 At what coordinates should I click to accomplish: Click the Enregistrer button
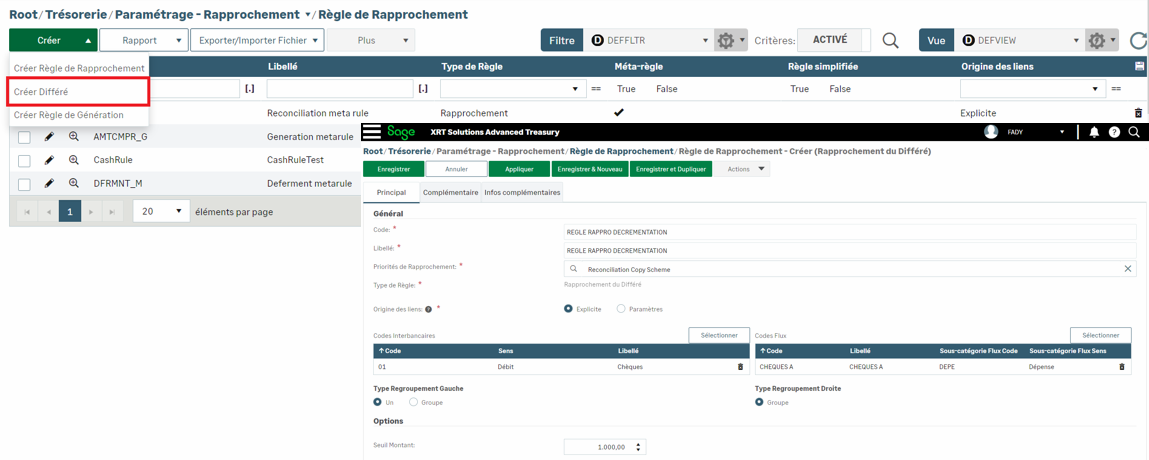pos(393,169)
